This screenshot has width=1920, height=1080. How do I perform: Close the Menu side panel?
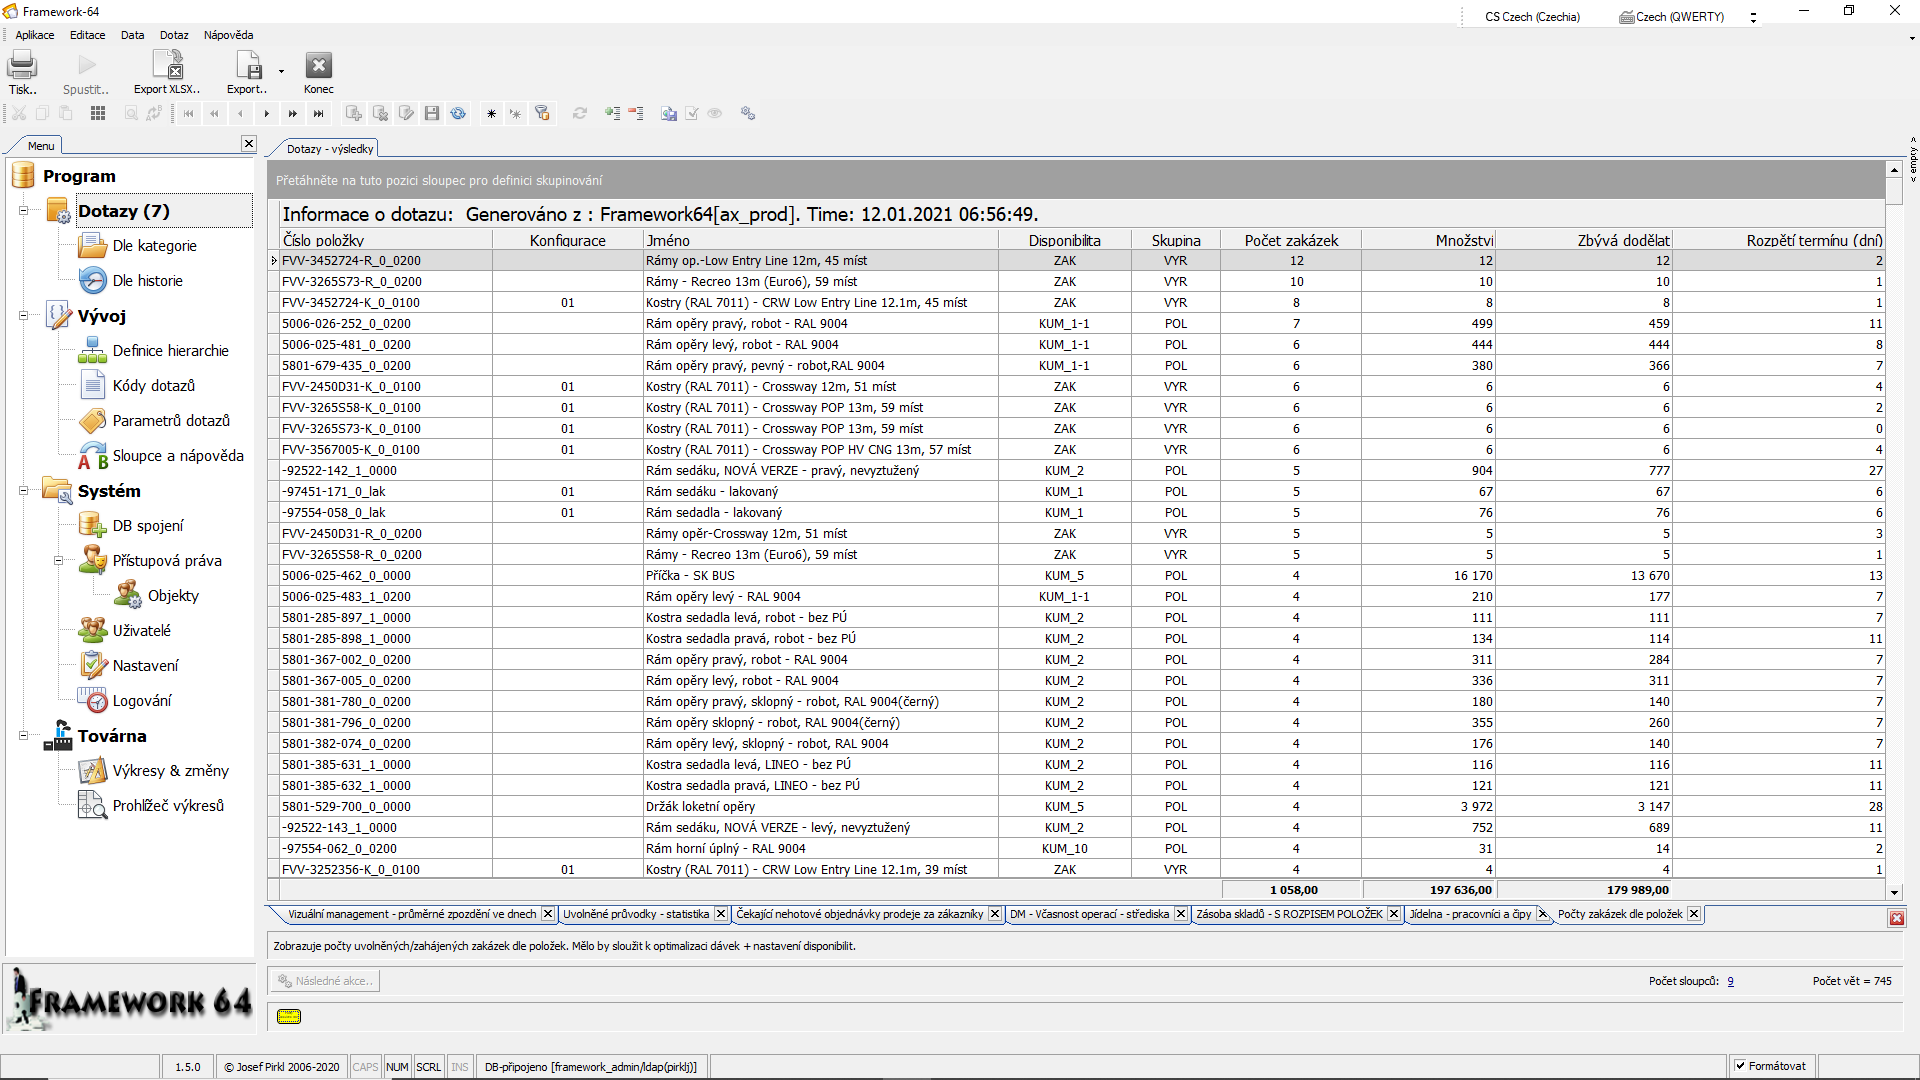point(249,144)
